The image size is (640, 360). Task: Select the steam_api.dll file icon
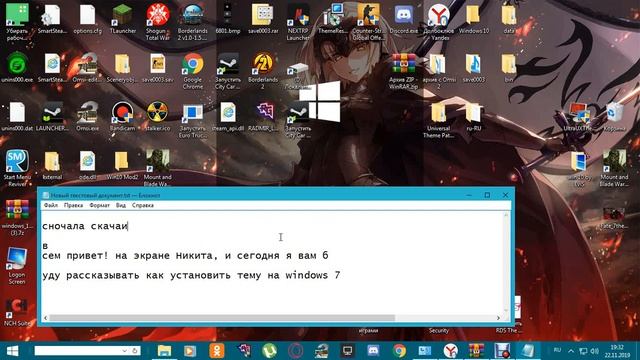228,116
